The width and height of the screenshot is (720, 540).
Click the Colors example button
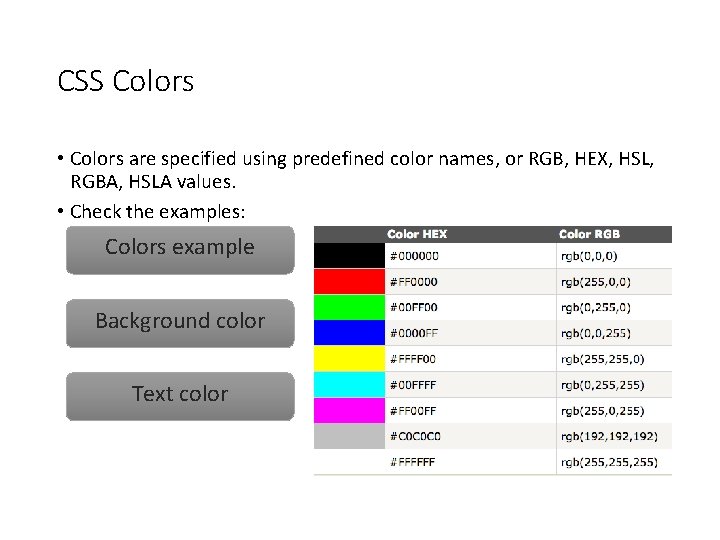click(x=180, y=248)
